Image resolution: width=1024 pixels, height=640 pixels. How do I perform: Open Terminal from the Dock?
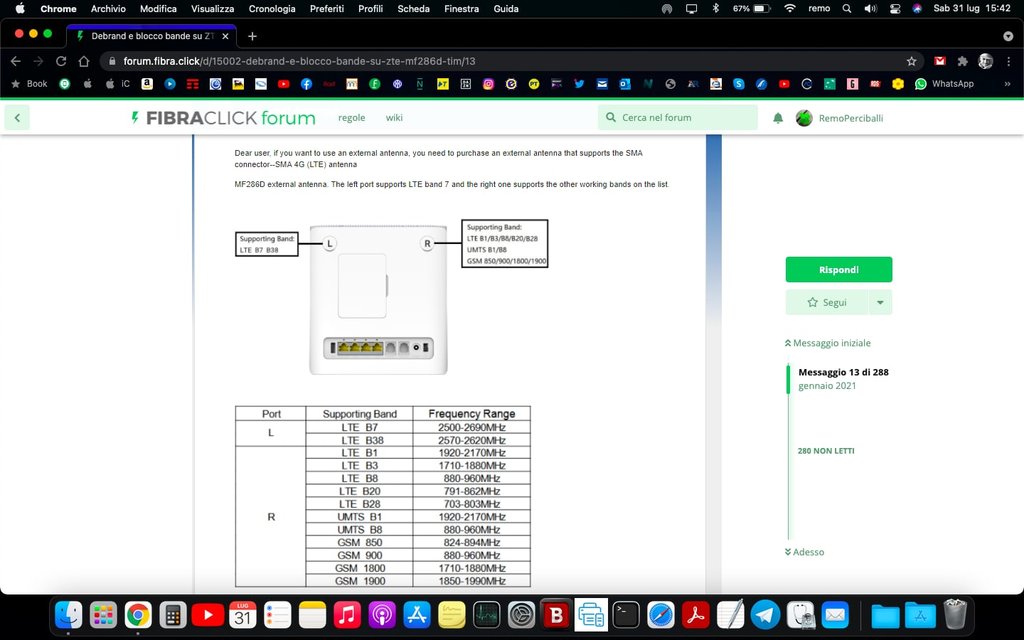(626, 615)
